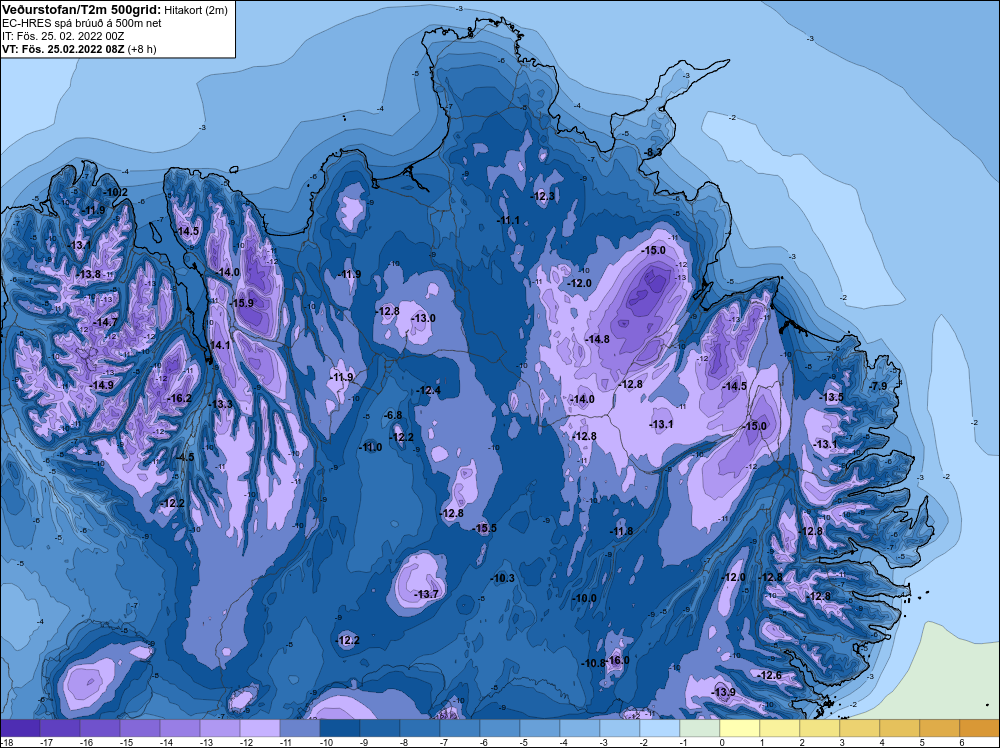Click the -14.7 temperature value
1000x748 pixels.
pyautogui.click(x=106, y=323)
